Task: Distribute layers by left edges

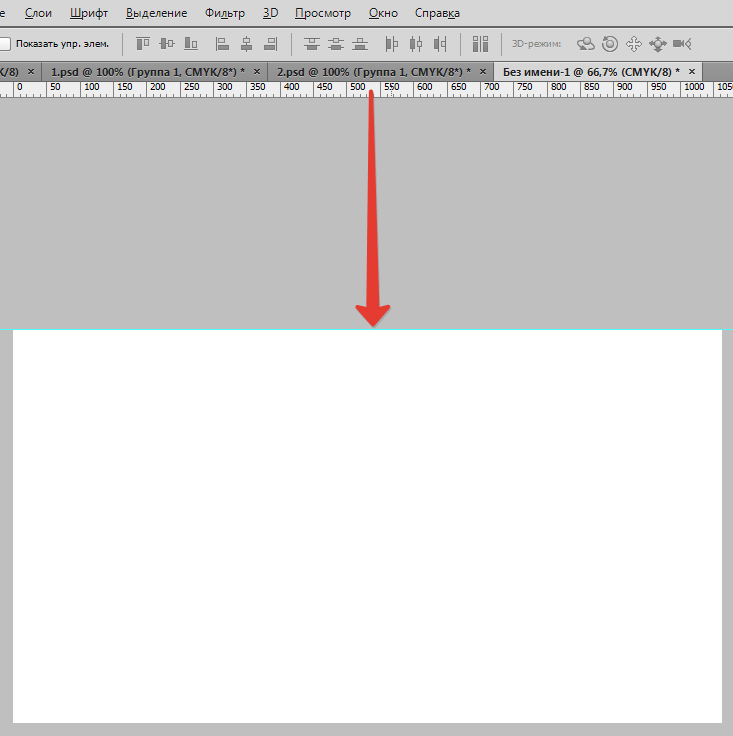Action: pyautogui.click(x=391, y=44)
